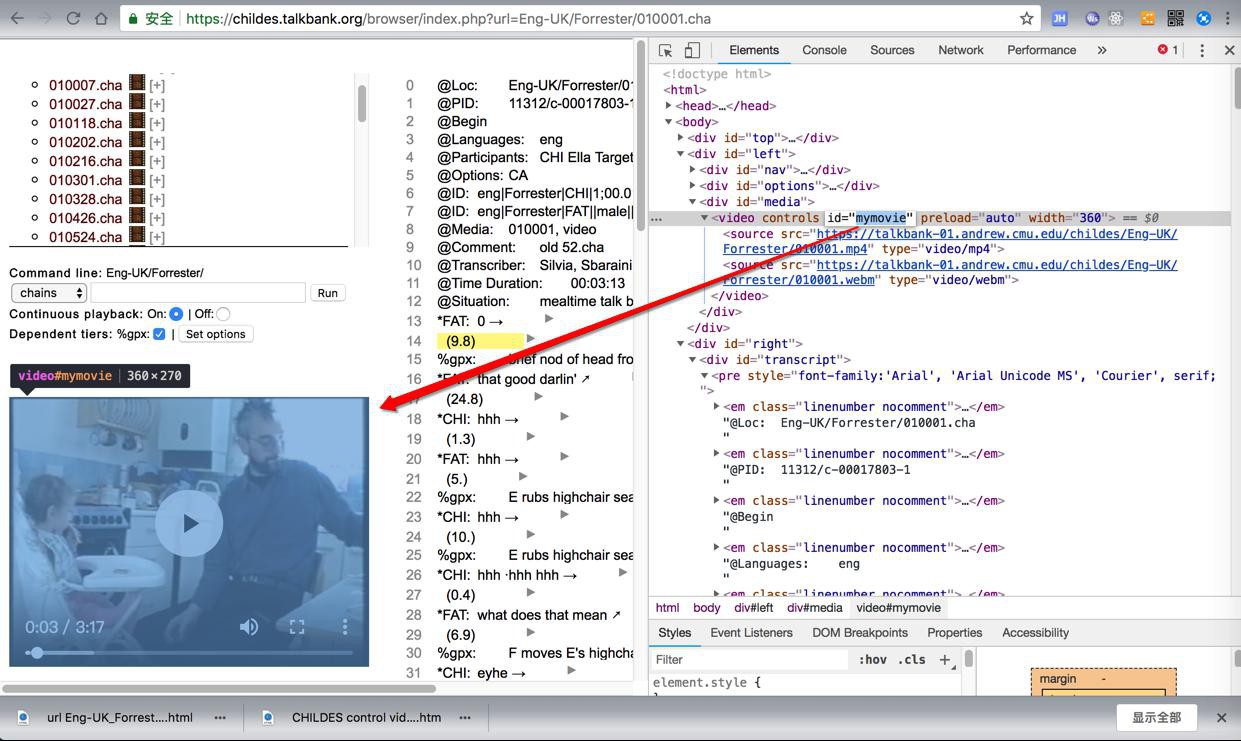Set Continuous playback to Off
Viewport: 1241px width, 741px height.
coord(223,314)
